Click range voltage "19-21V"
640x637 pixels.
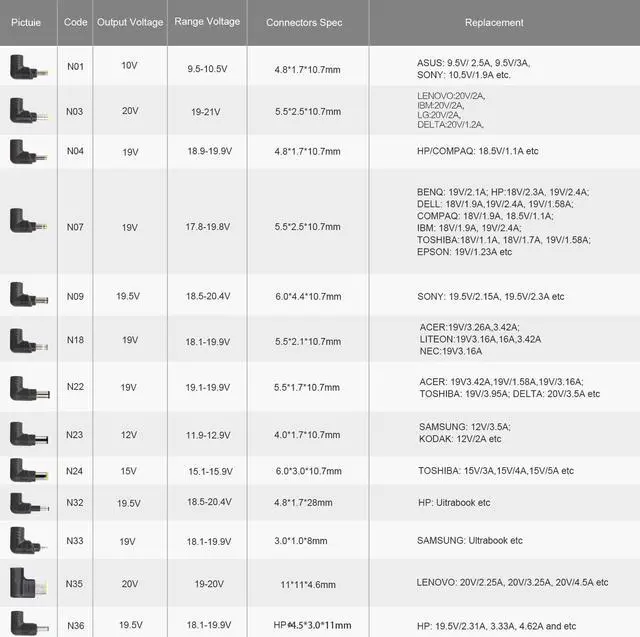coord(206,112)
